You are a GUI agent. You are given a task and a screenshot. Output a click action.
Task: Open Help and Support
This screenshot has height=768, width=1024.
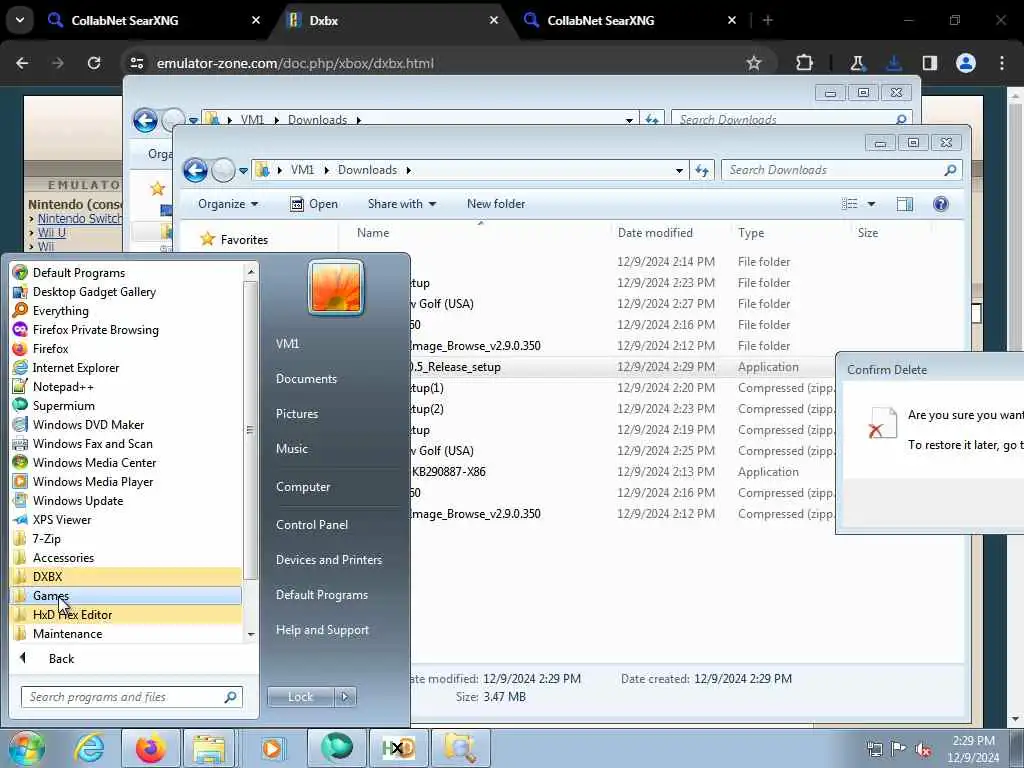[x=322, y=630]
